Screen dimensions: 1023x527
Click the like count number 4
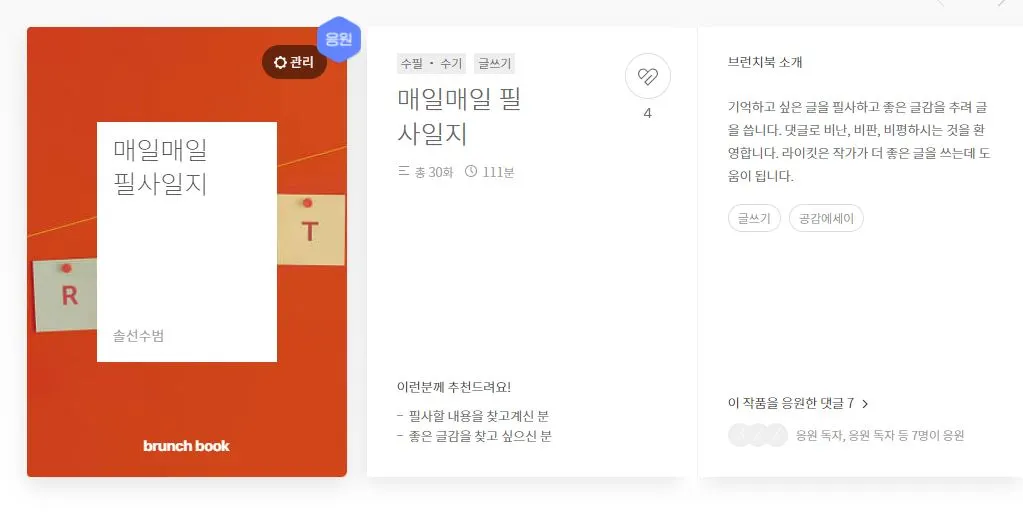pyautogui.click(x=647, y=113)
